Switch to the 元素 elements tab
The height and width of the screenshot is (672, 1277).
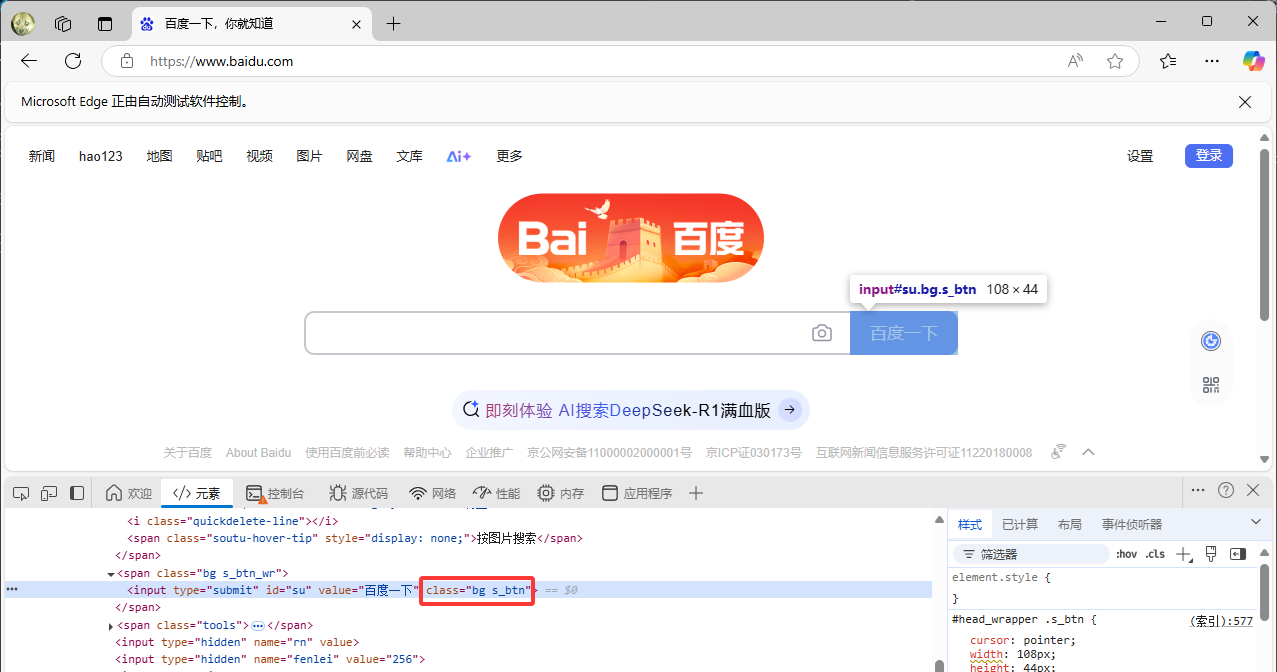(x=197, y=493)
